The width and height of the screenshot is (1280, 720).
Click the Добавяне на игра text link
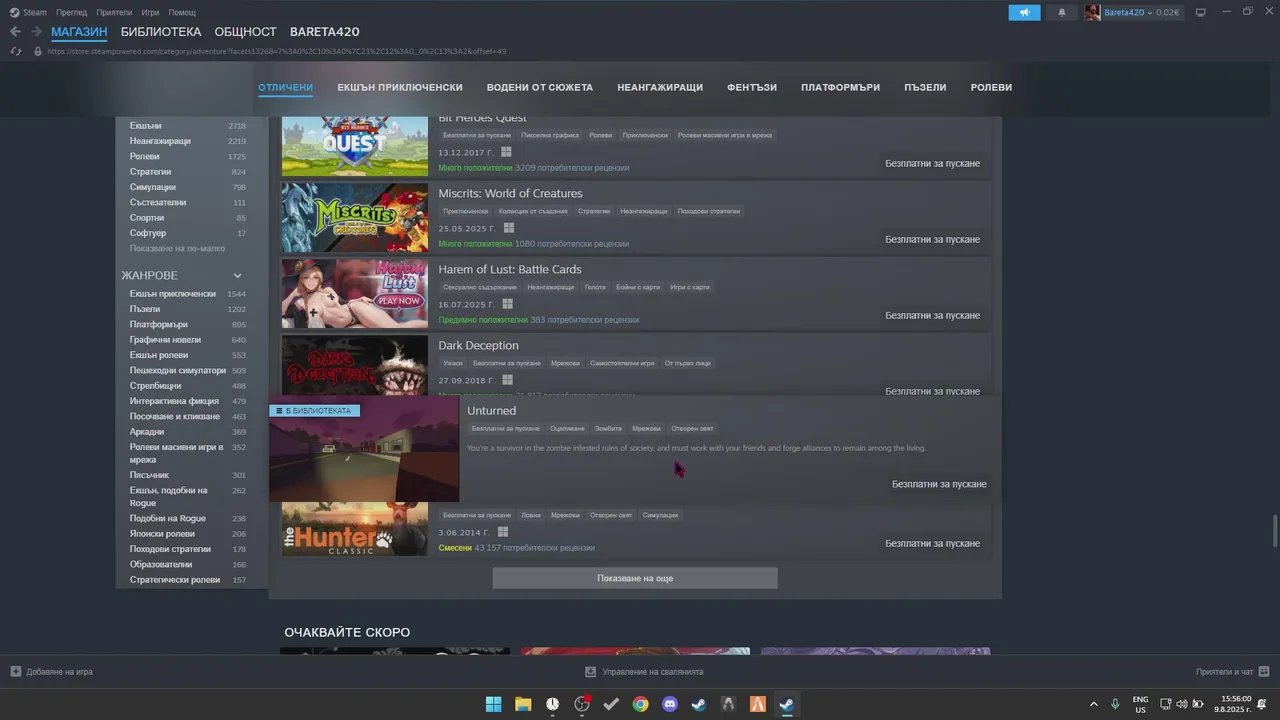[60, 672]
